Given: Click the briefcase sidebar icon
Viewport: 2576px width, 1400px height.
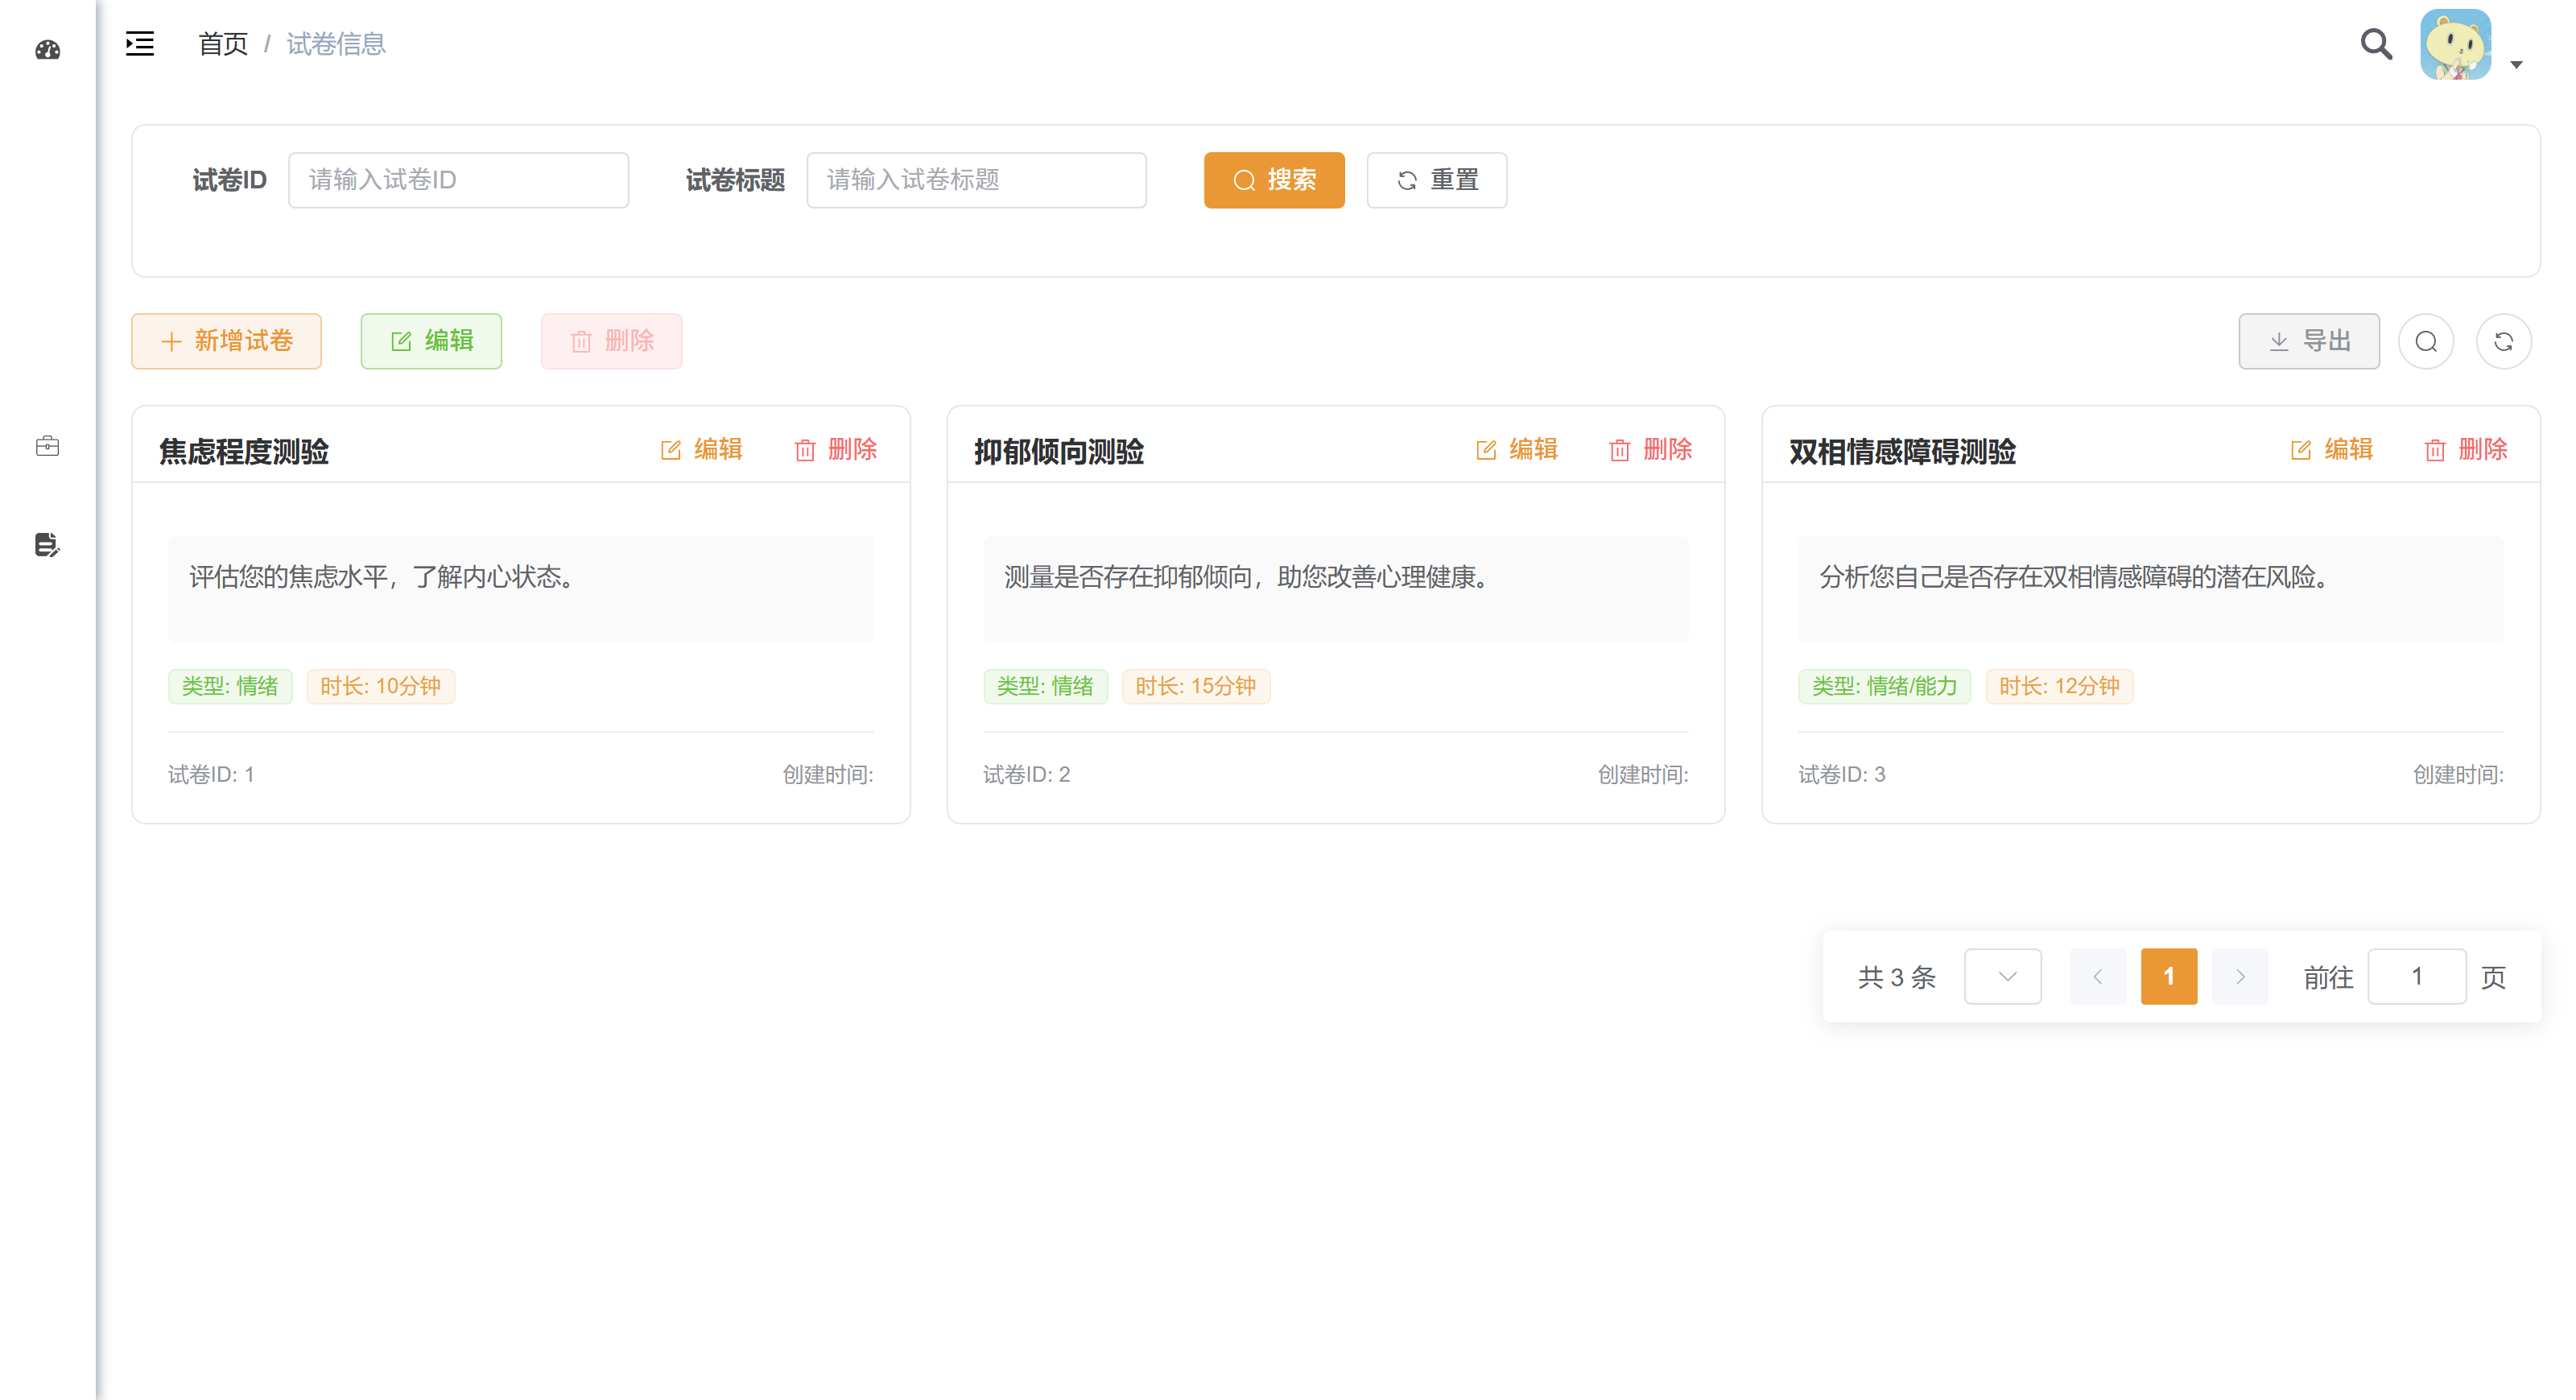Looking at the screenshot, I should point(47,446).
